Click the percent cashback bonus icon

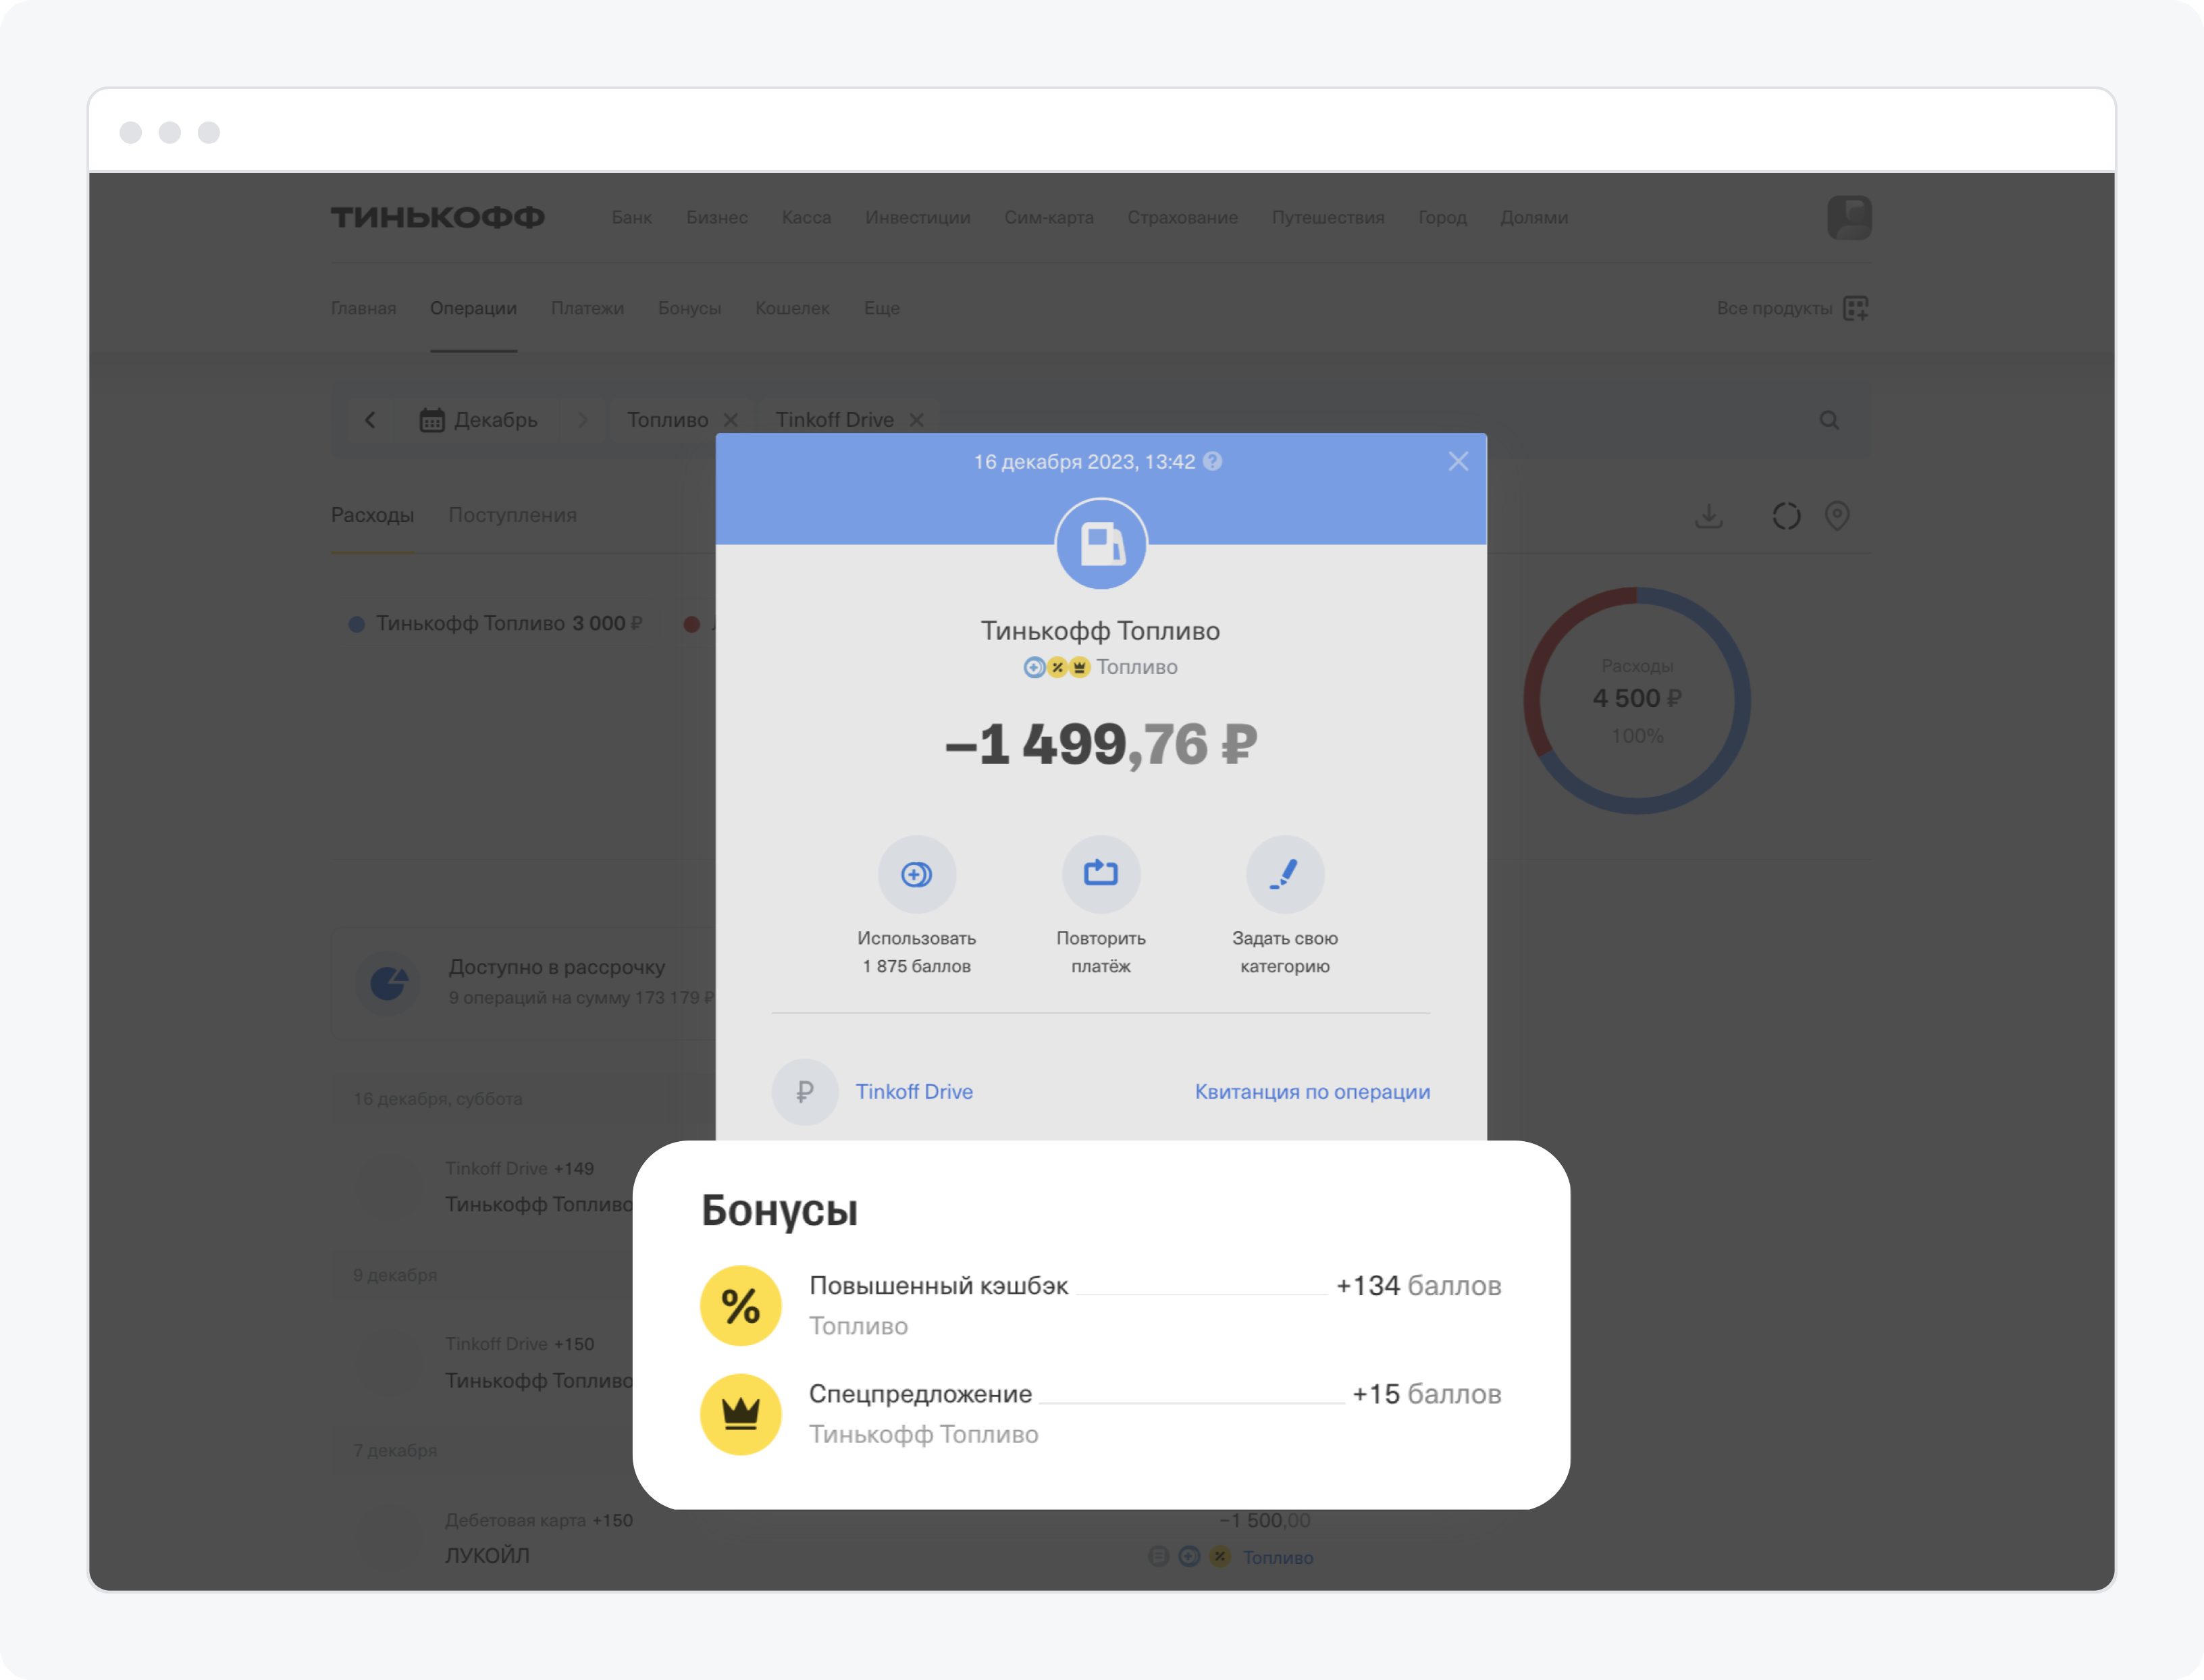click(x=740, y=1306)
